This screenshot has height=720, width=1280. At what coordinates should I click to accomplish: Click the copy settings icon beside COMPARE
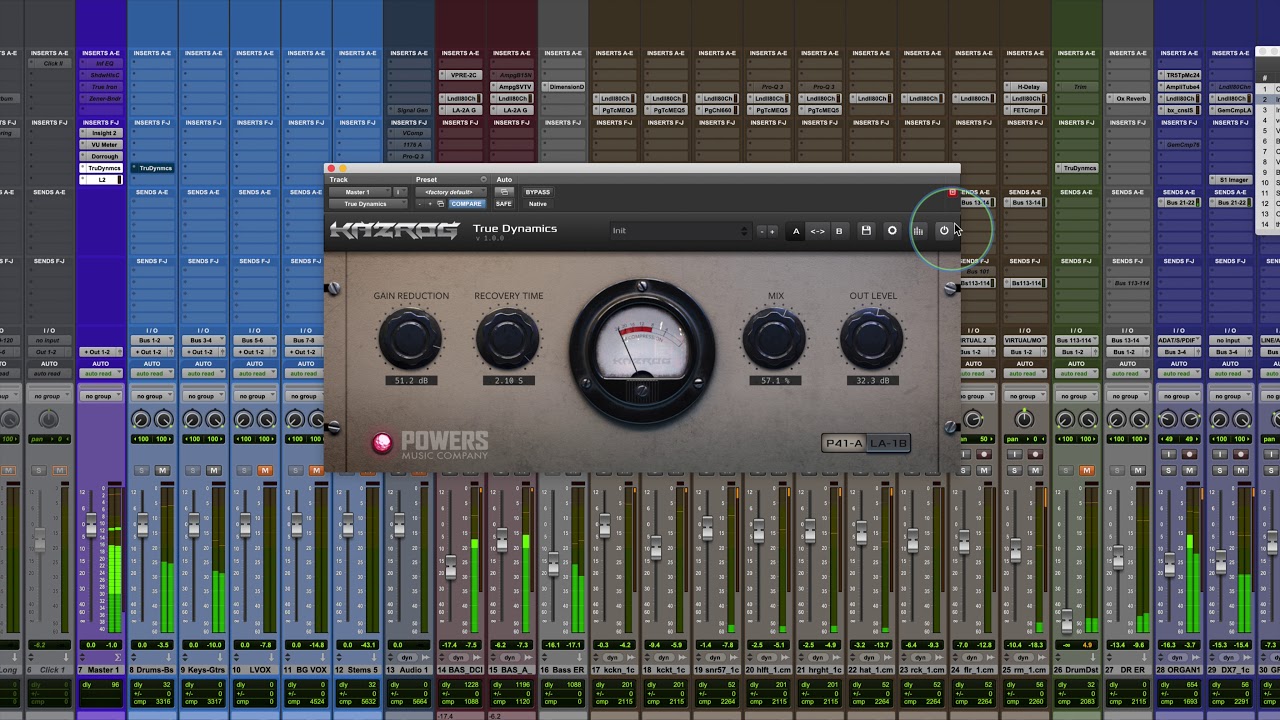[440, 204]
